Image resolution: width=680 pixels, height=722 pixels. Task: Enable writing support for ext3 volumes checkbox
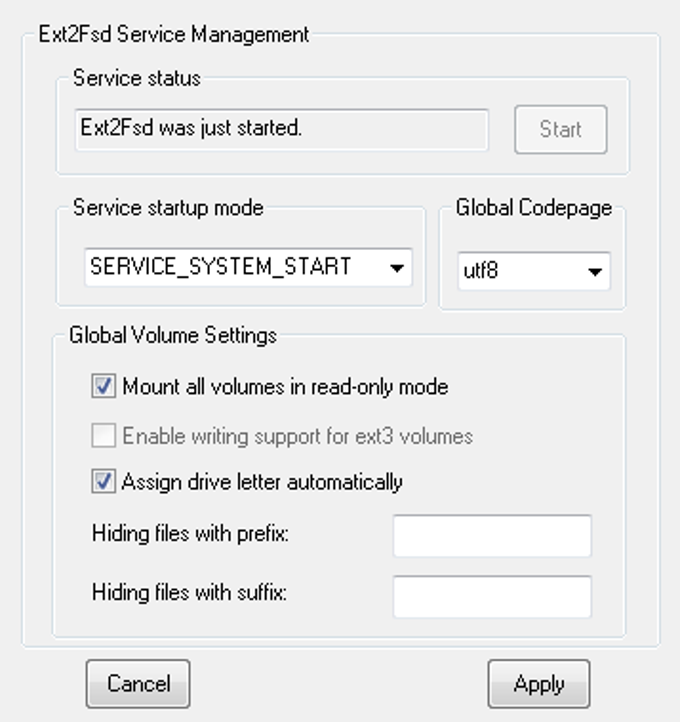(104, 436)
